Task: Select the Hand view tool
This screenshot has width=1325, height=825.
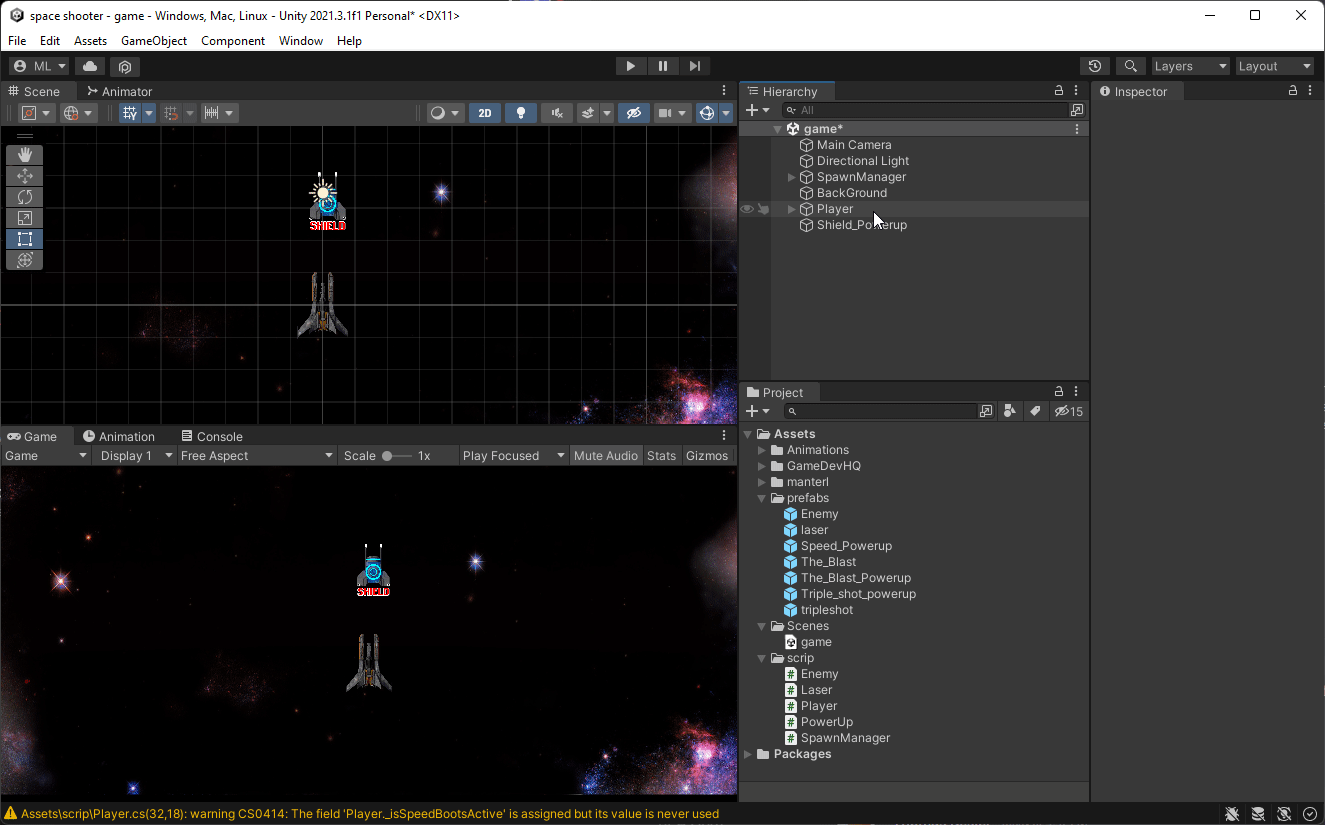Action: [x=24, y=154]
